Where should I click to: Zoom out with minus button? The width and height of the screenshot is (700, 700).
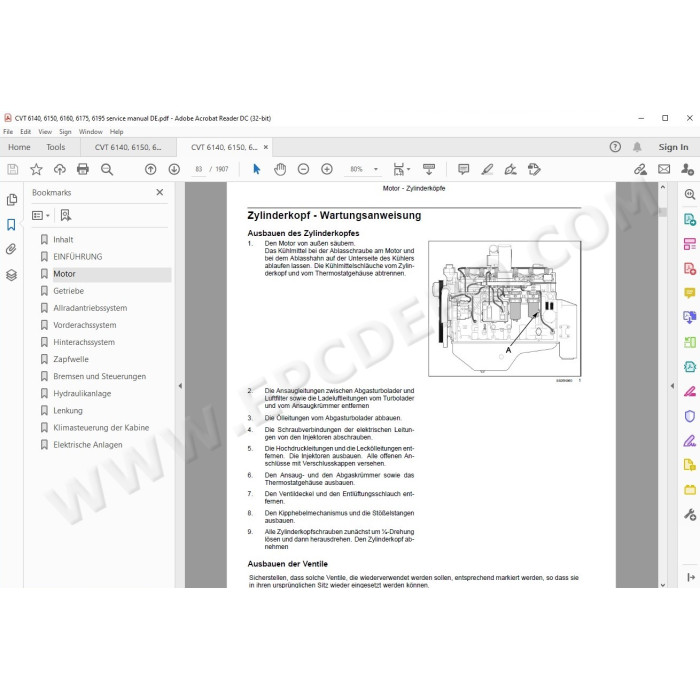[303, 169]
